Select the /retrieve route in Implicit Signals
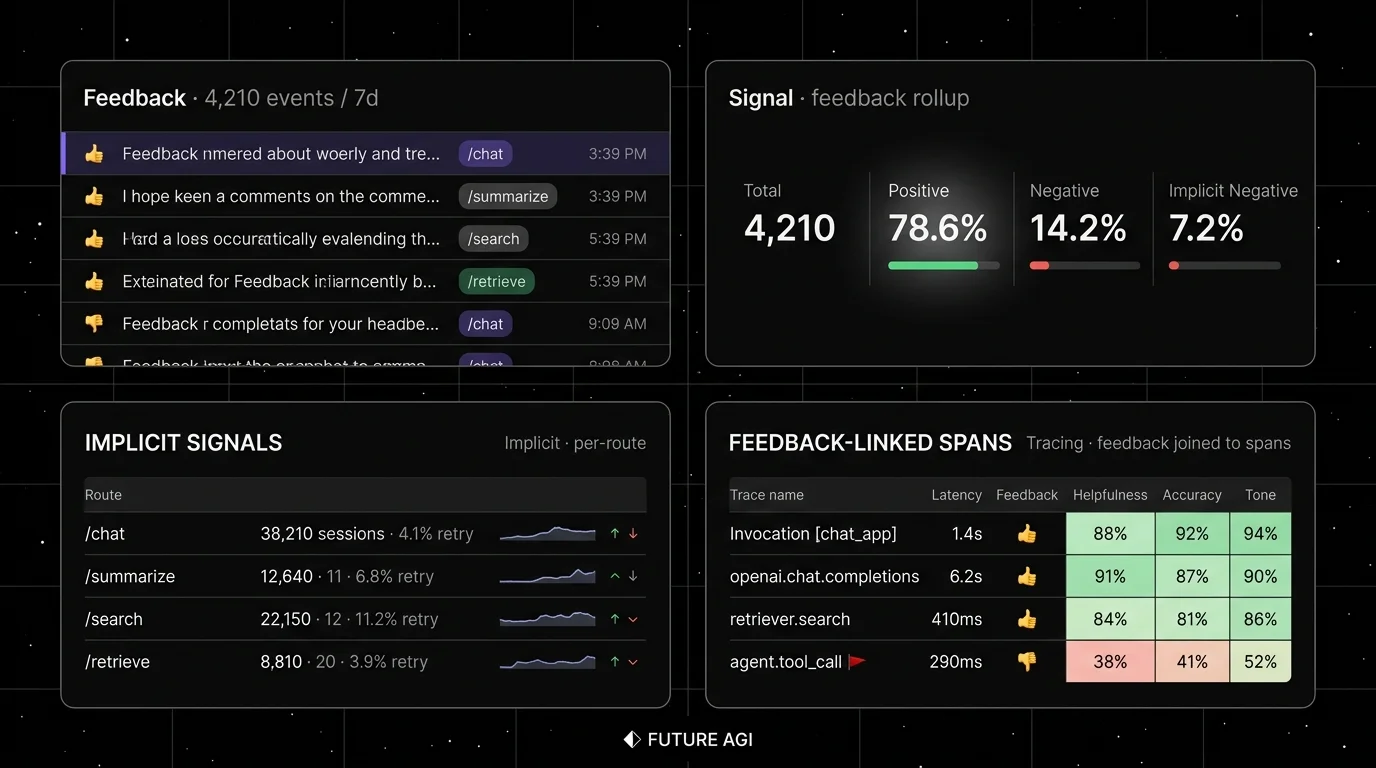1376x768 pixels. click(x=117, y=662)
